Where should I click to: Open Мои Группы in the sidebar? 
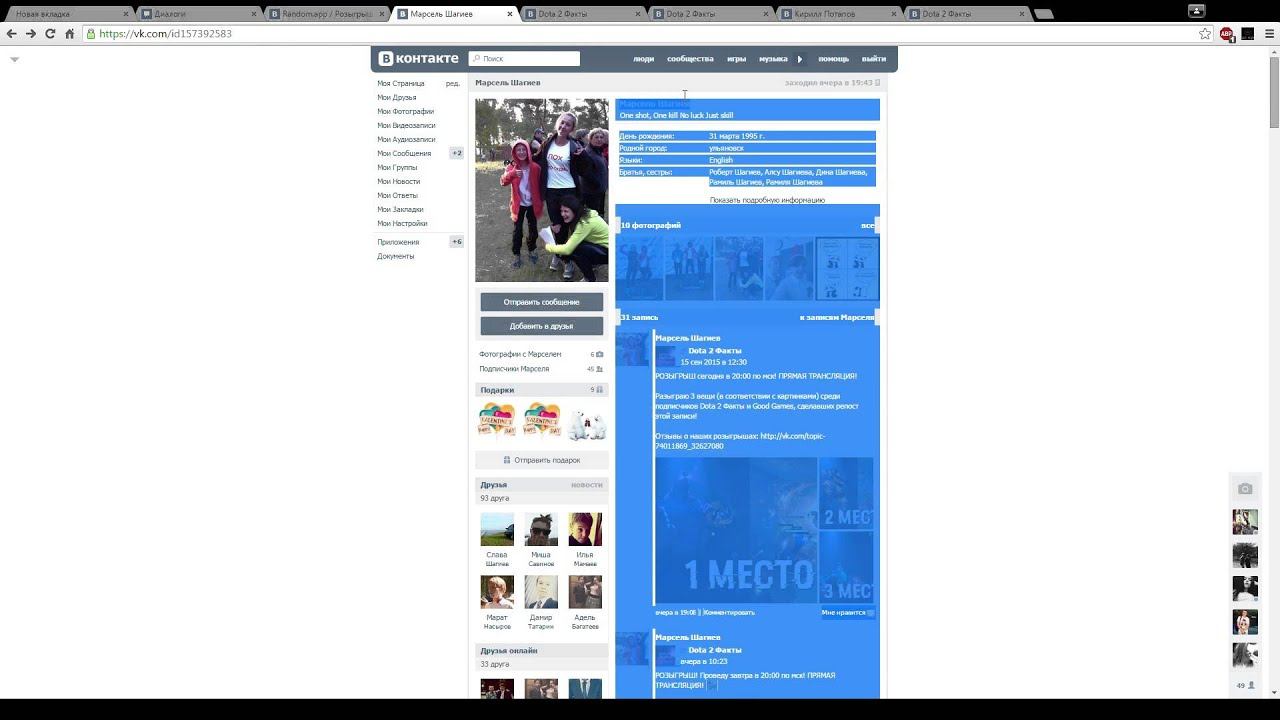click(397, 167)
